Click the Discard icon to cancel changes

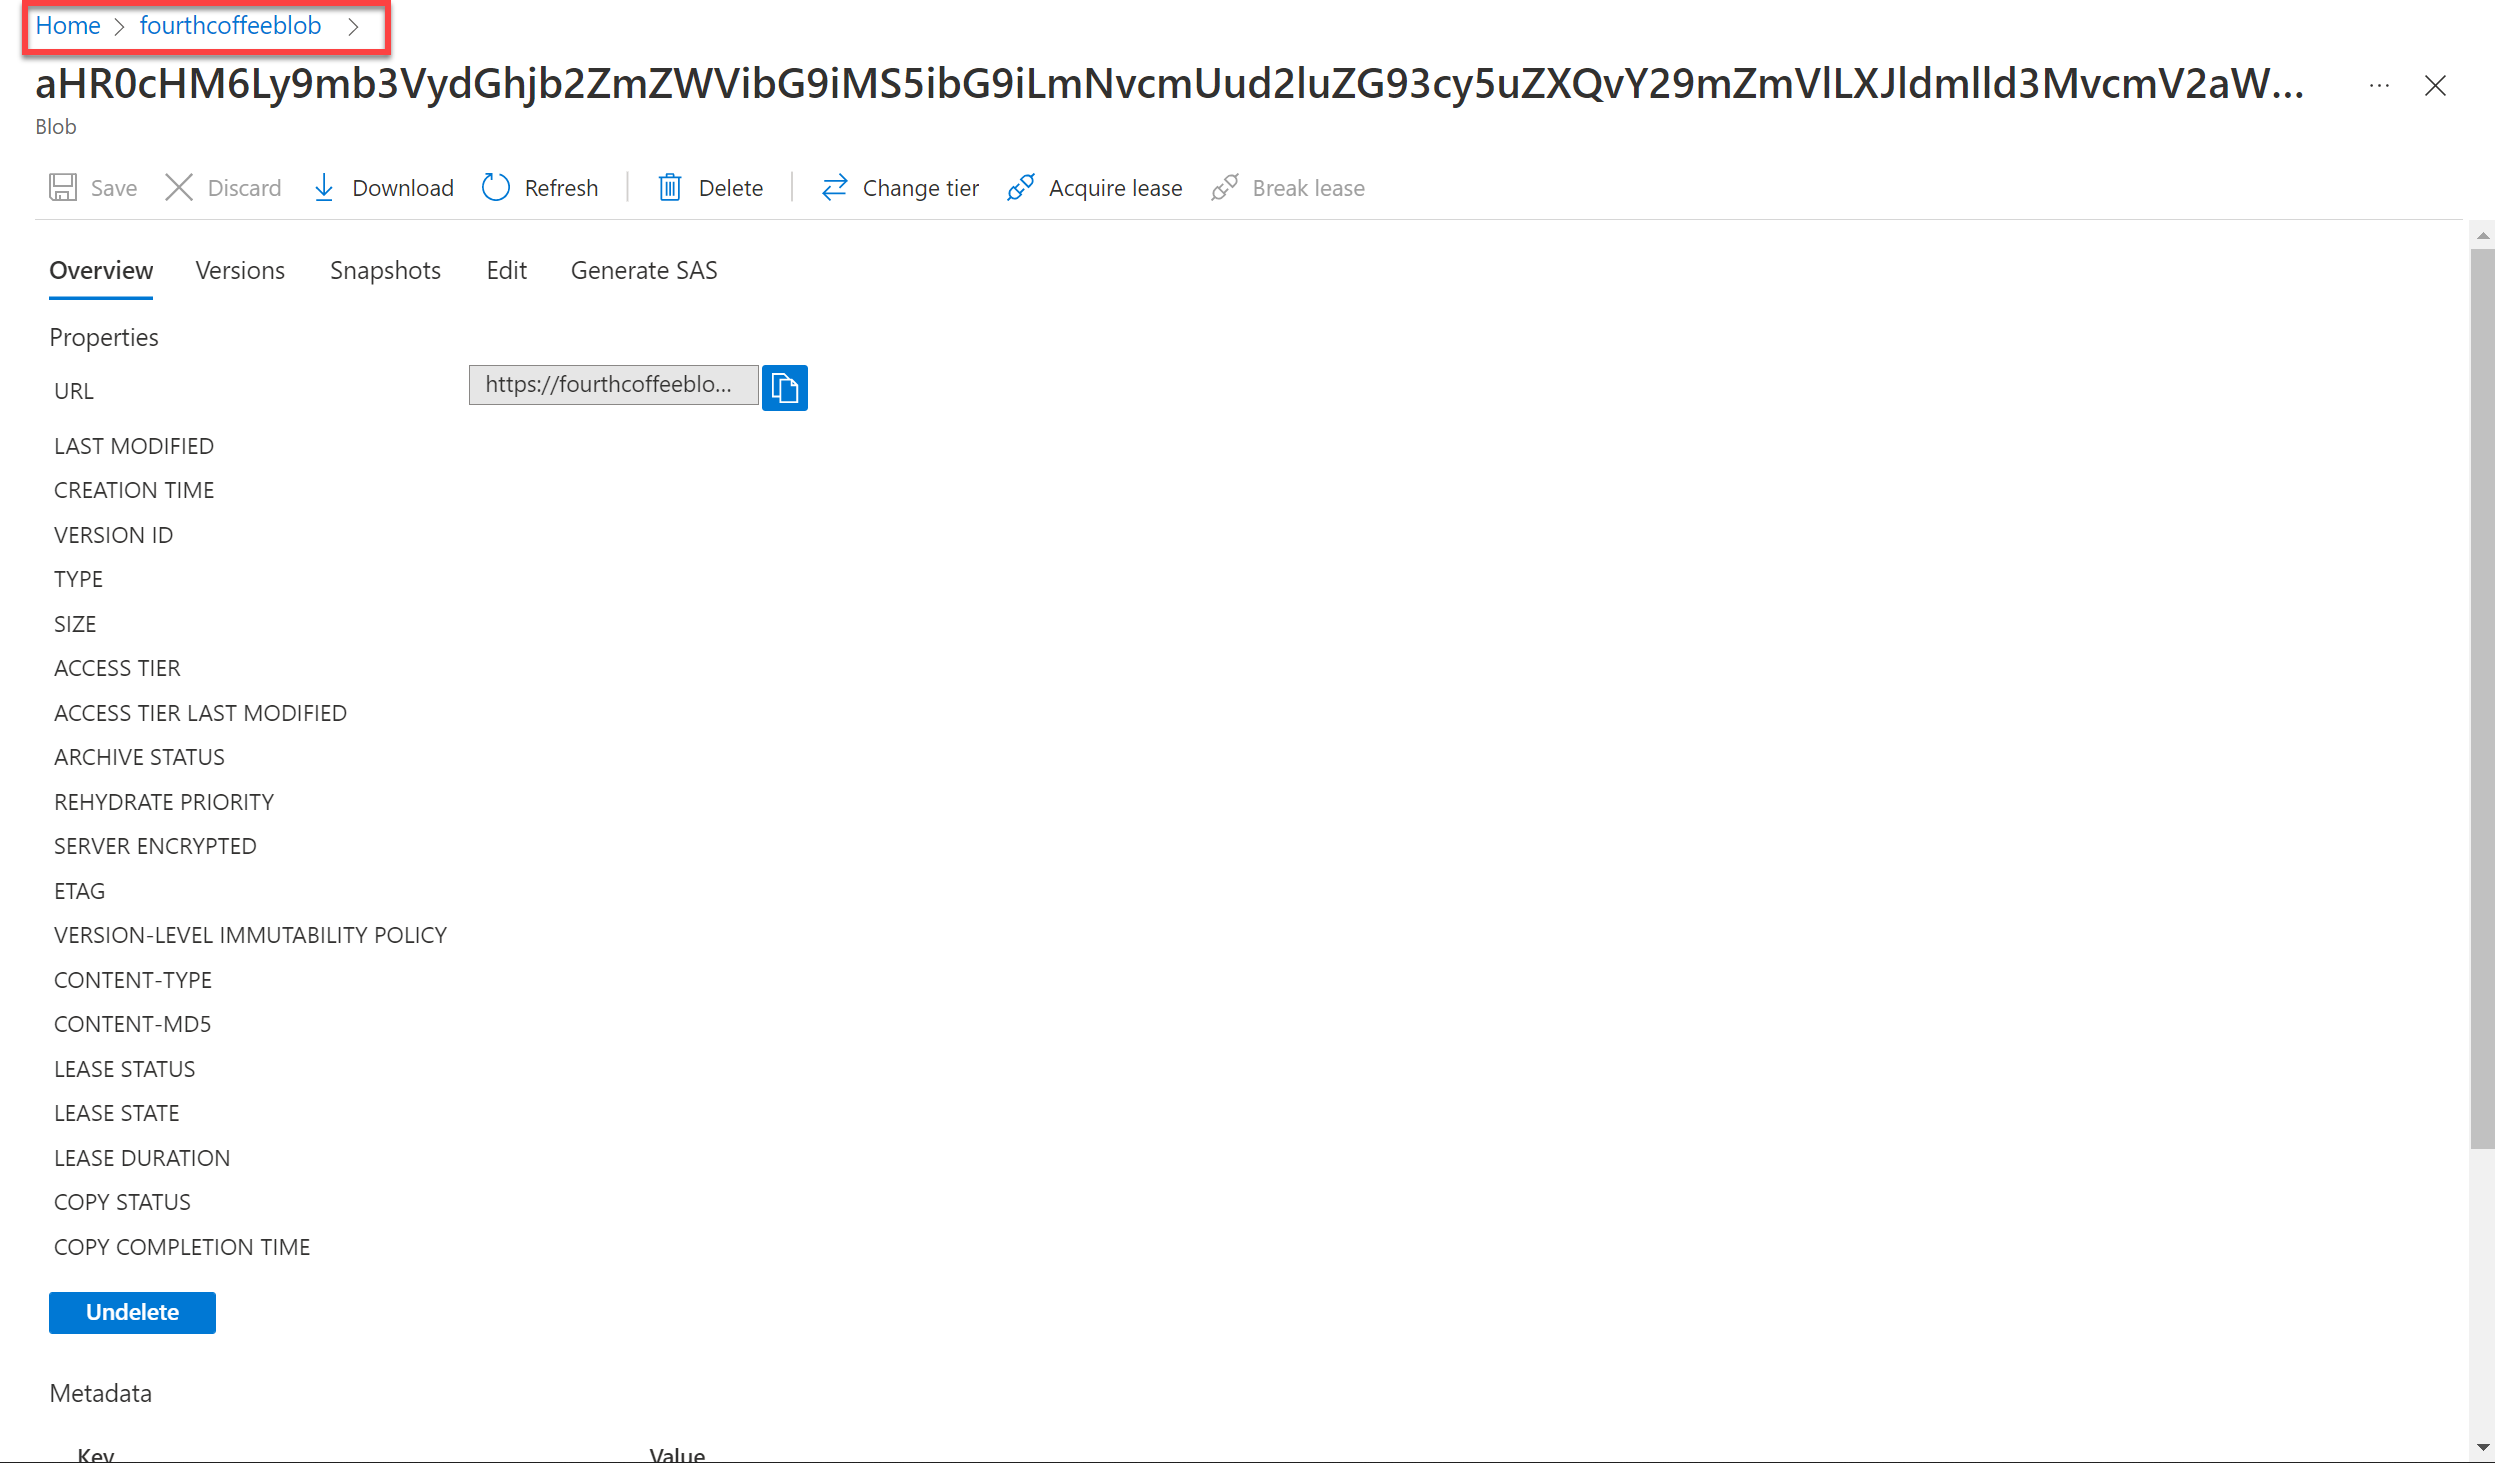coord(178,186)
